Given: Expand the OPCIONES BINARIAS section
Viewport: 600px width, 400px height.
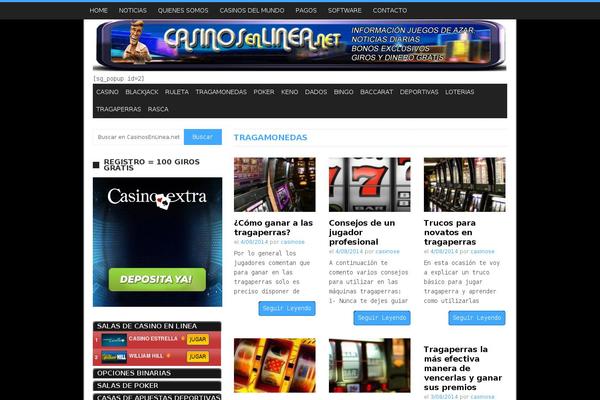Looking at the screenshot, I should tap(157, 373).
